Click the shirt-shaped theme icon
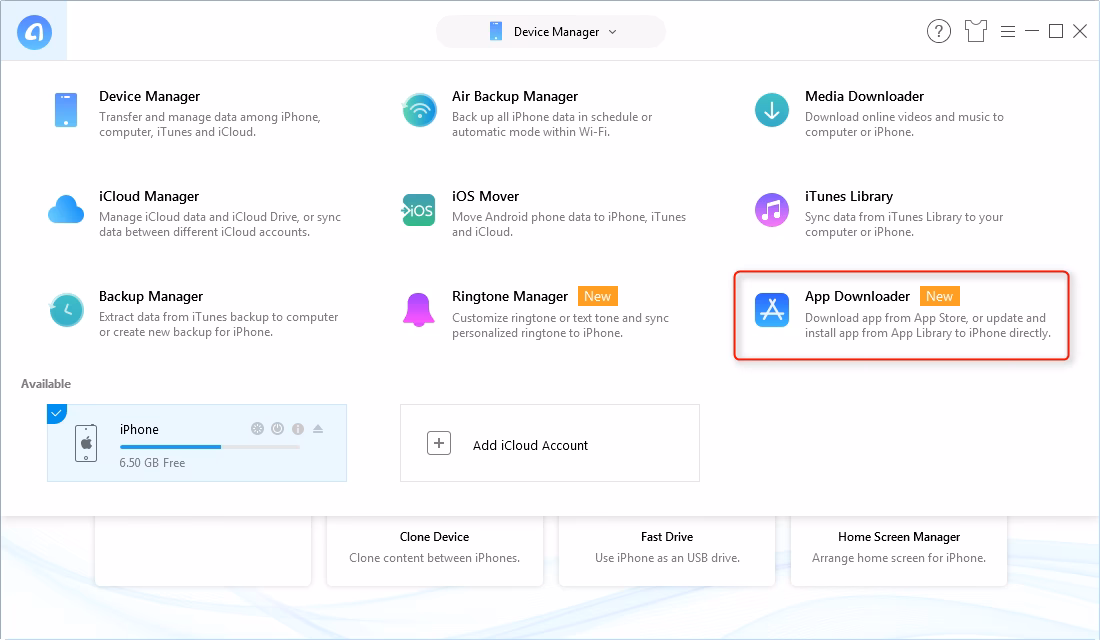The image size is (1100, 640). click(975, 31)
